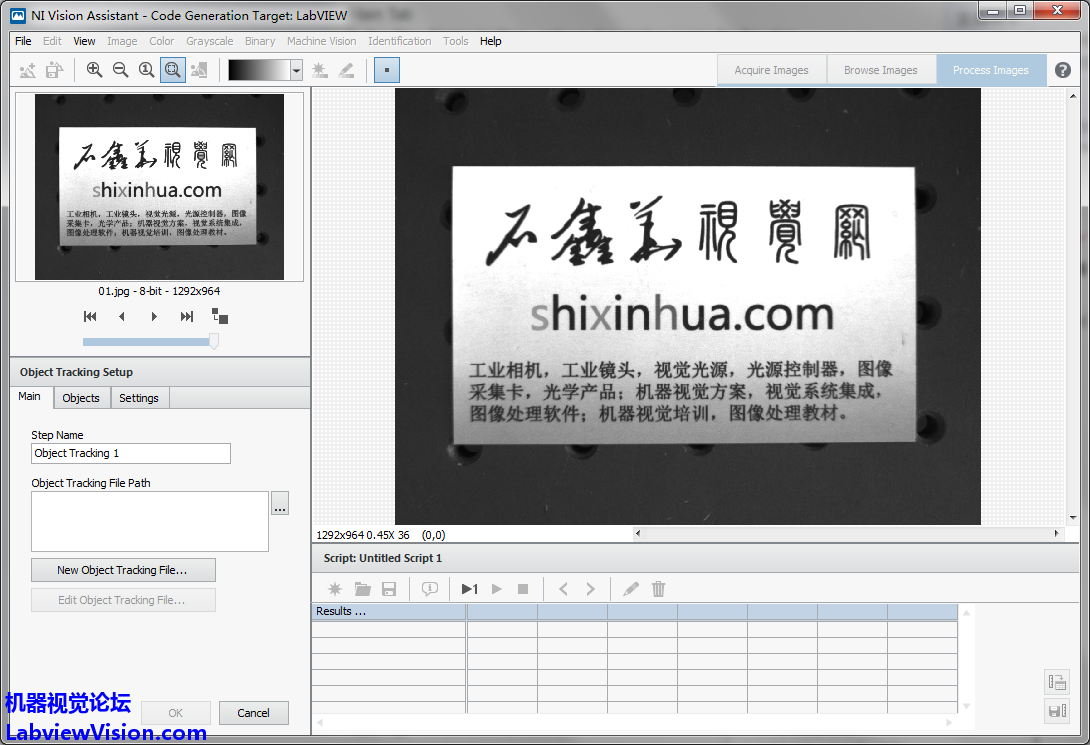Screen dimensions: 1090x745
Task: Click the Open Script folder icon
Action: [x=362, y=589]
